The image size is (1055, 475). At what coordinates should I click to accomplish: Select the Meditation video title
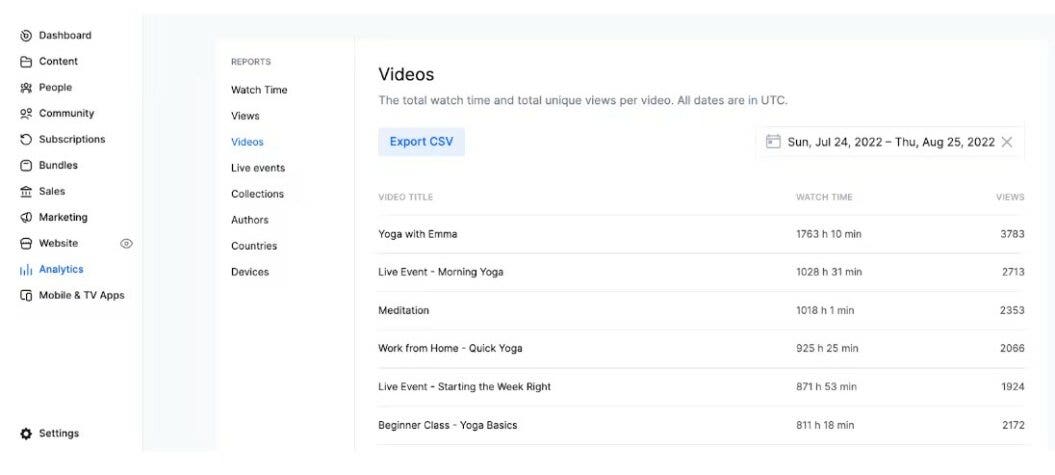coord(403,310)
